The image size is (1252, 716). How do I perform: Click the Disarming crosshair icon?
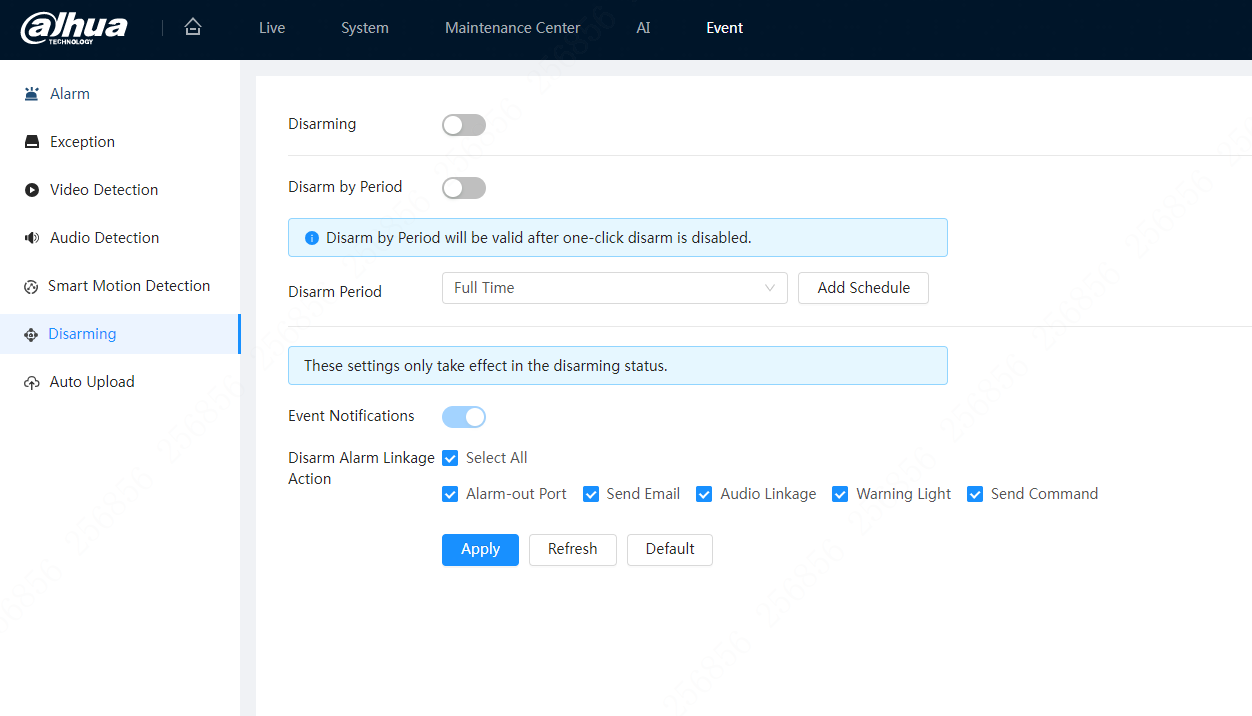tap(31, 333)
